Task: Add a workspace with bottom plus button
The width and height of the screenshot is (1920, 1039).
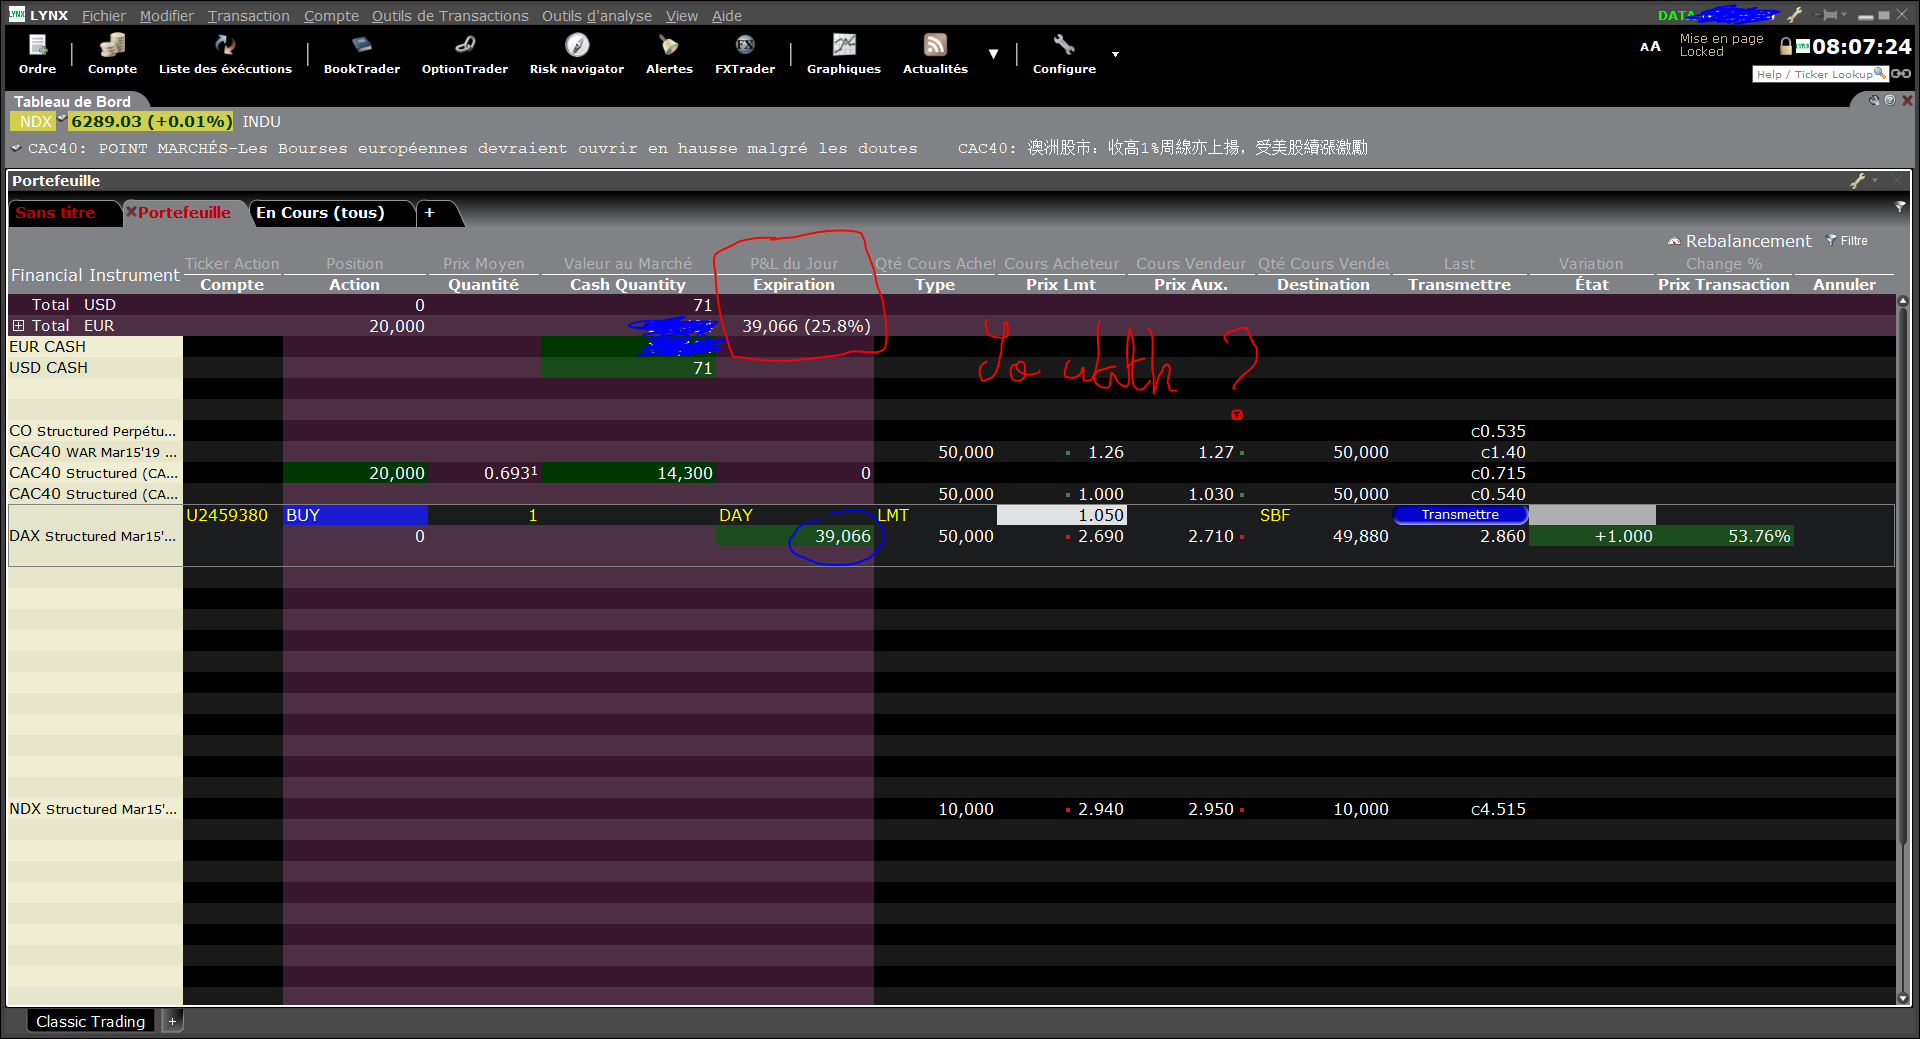Action: point(172,1021)
